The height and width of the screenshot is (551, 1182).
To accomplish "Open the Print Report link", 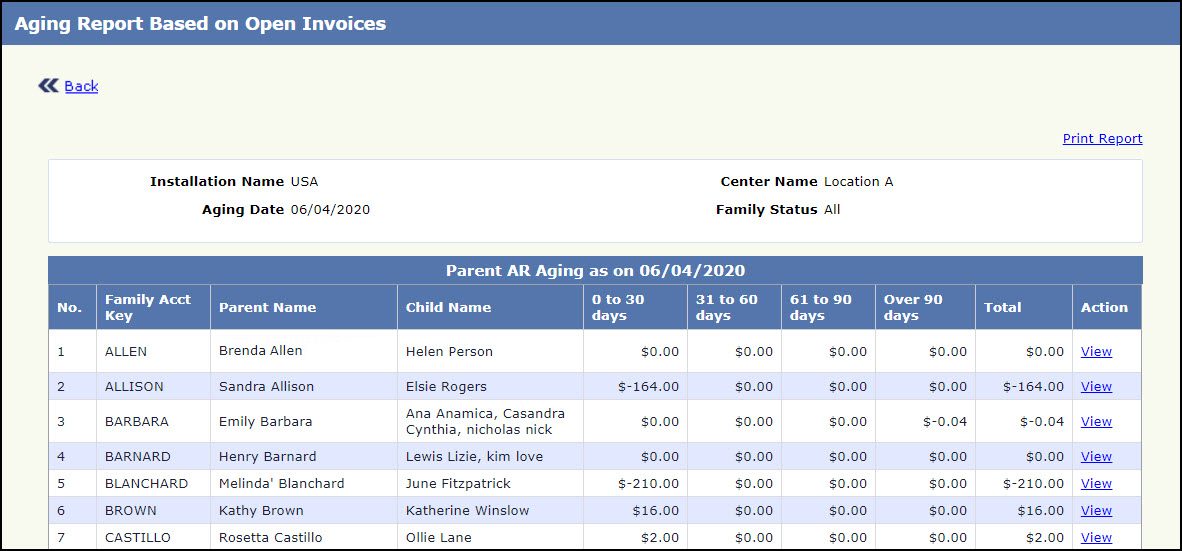I will tap(1102, 139).
